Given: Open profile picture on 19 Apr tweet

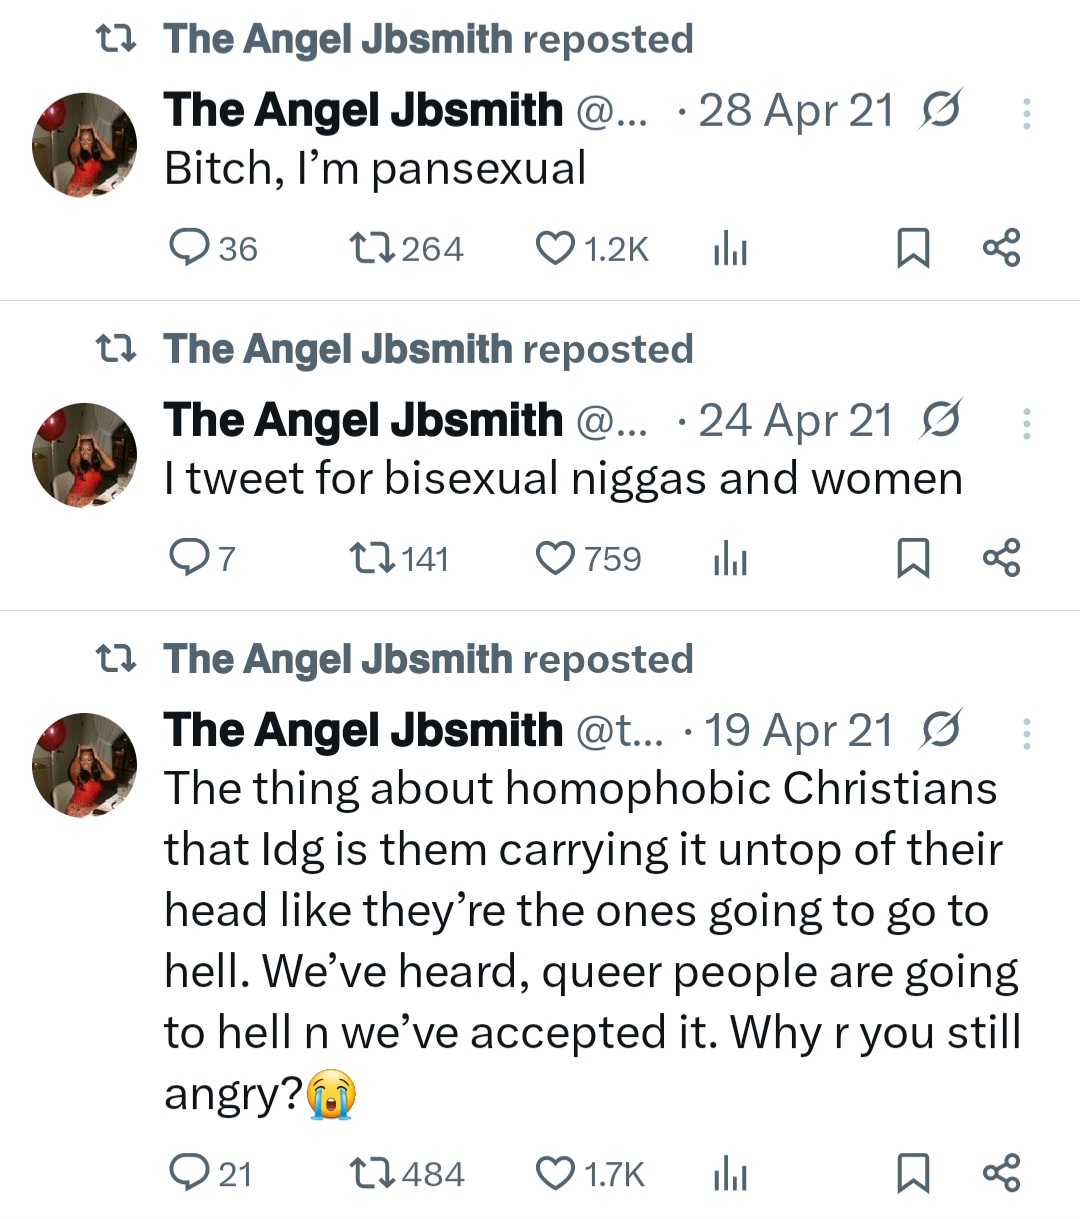Looking at the screenshot, I should point(85,765).
